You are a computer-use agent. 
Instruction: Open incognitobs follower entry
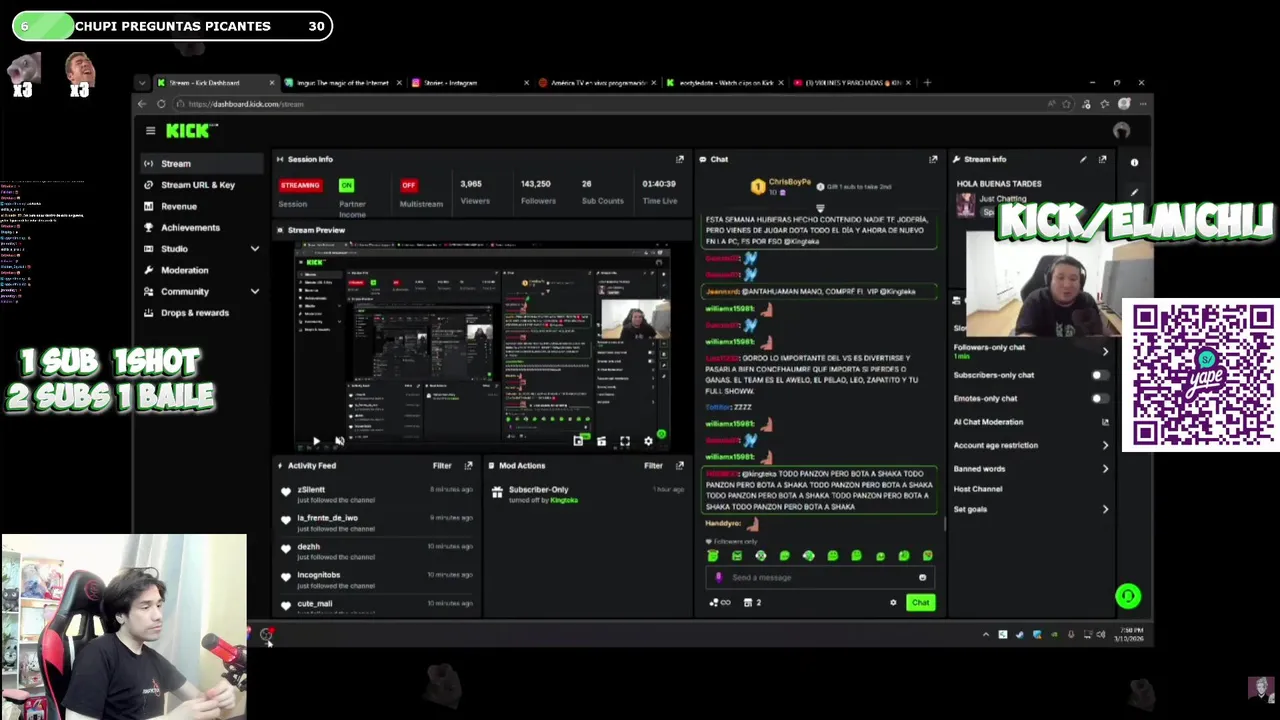tap(380, 580)
